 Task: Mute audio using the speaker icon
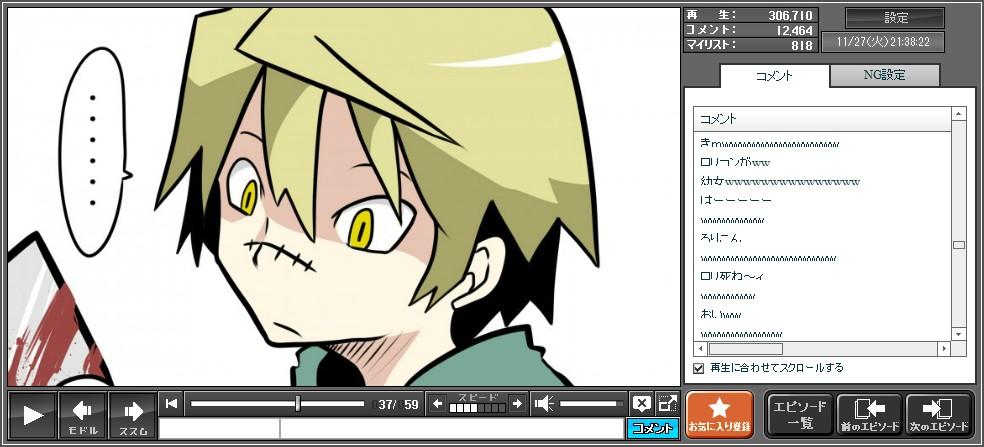click(544, 404)
